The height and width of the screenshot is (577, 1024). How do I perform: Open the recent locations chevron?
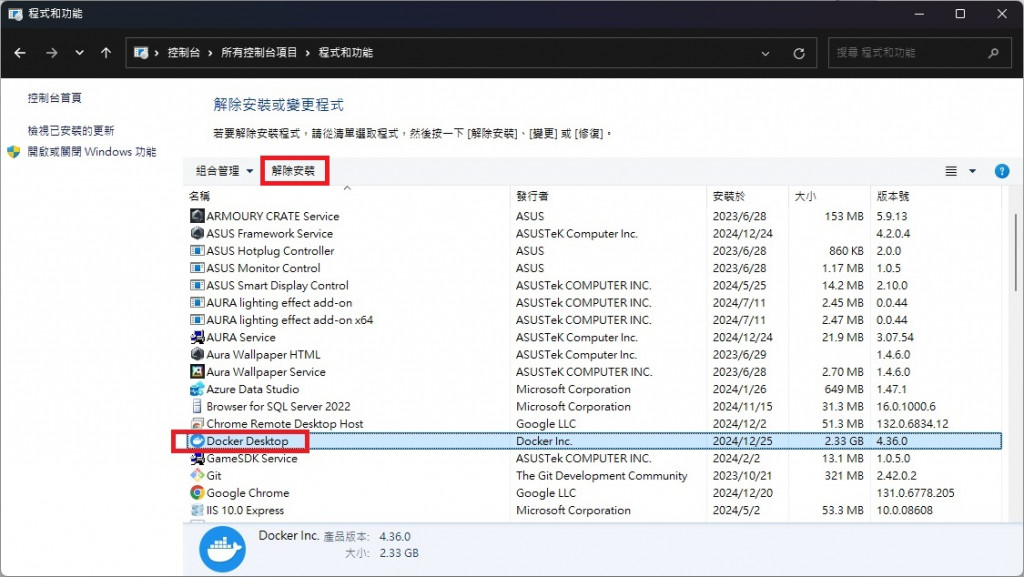pos(79,53)
